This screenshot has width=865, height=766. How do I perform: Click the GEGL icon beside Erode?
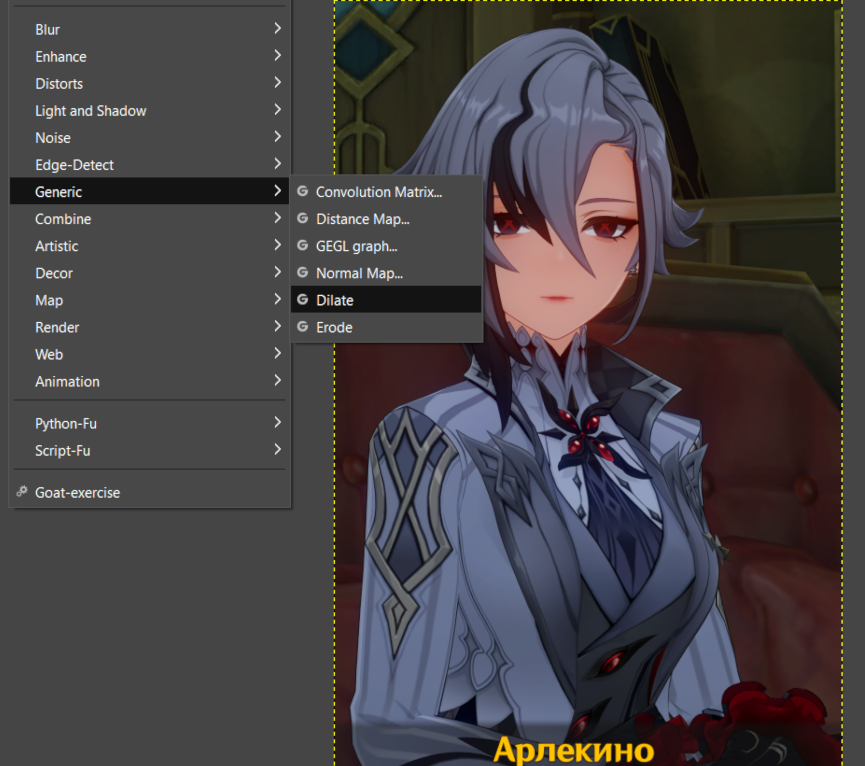(302, 326)
